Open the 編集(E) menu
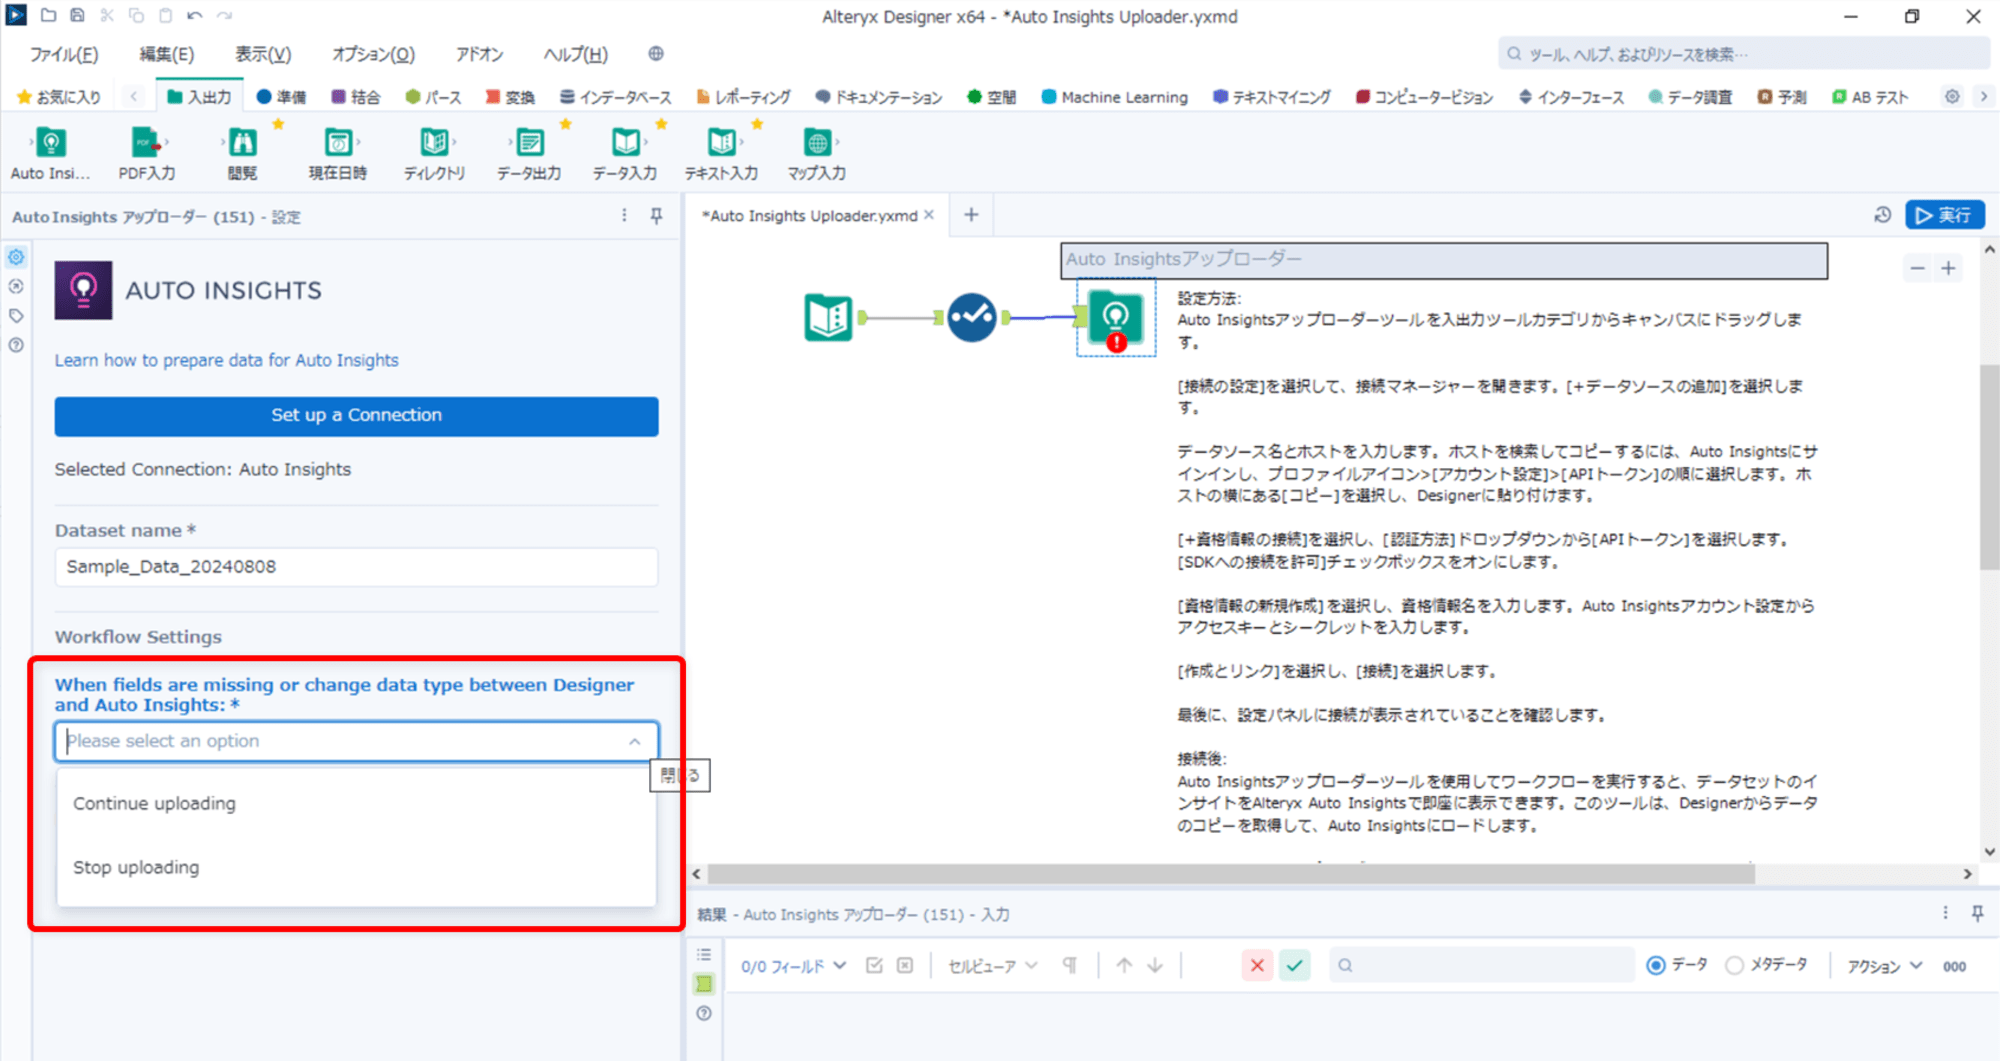The width and height of the screenshot is (2000, 1061). click(x=166, y=54)
